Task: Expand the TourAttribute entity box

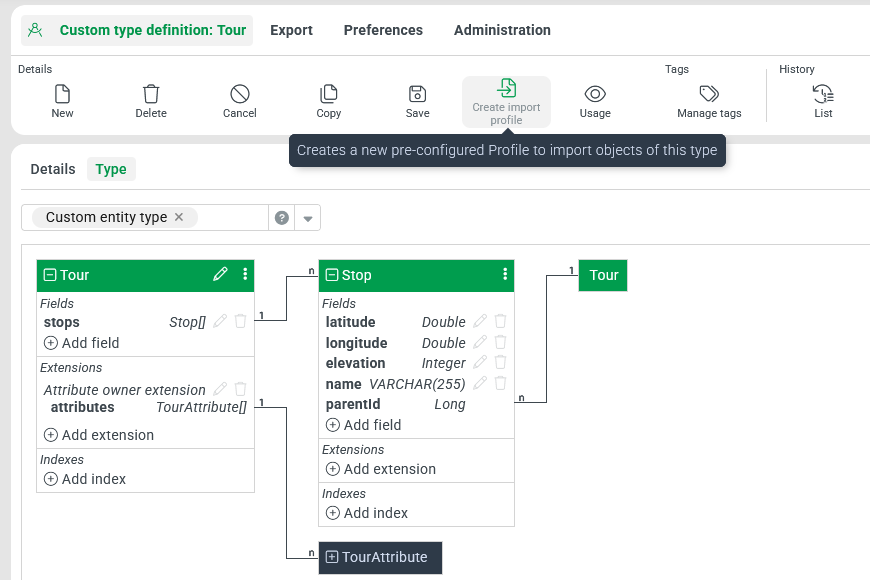Action: coord(332,557)
